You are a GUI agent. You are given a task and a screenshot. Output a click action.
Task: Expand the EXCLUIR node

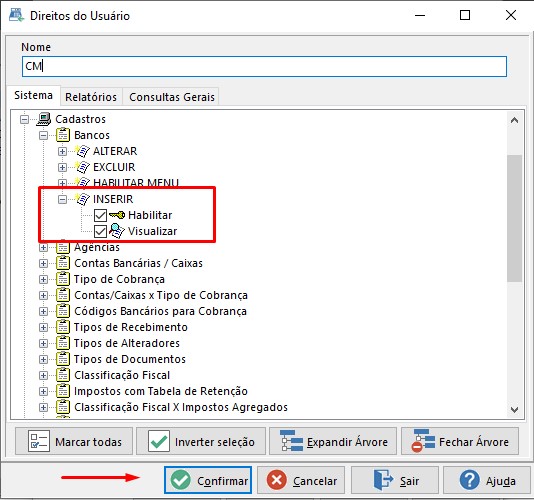(x=62, y=167)
